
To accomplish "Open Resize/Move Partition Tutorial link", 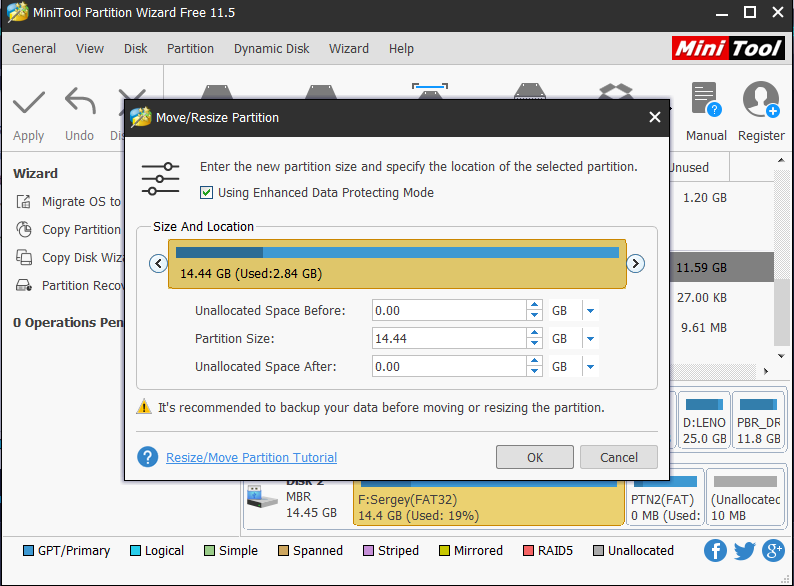I will click(x=251, y=457).
